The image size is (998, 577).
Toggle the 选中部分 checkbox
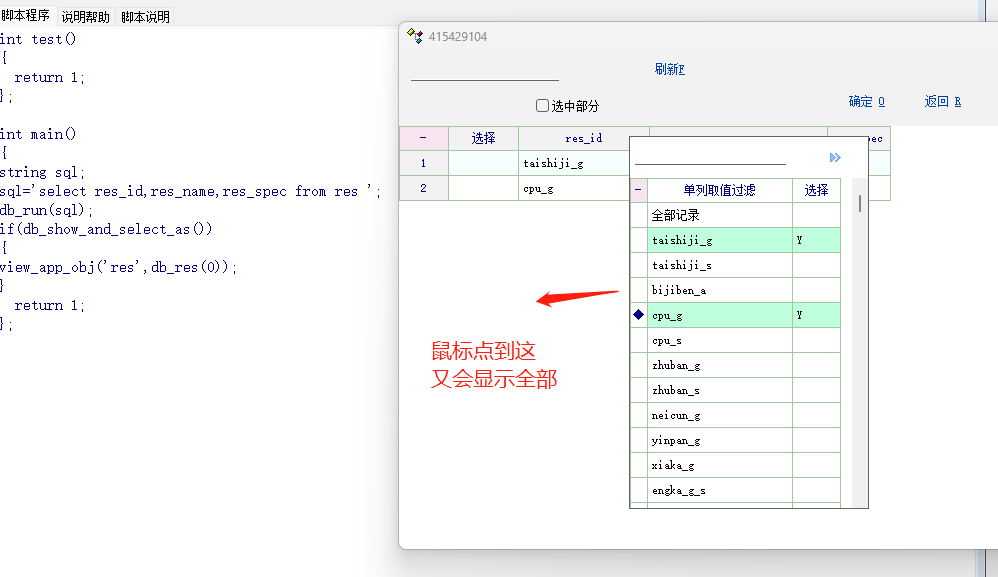coord(543,105)
